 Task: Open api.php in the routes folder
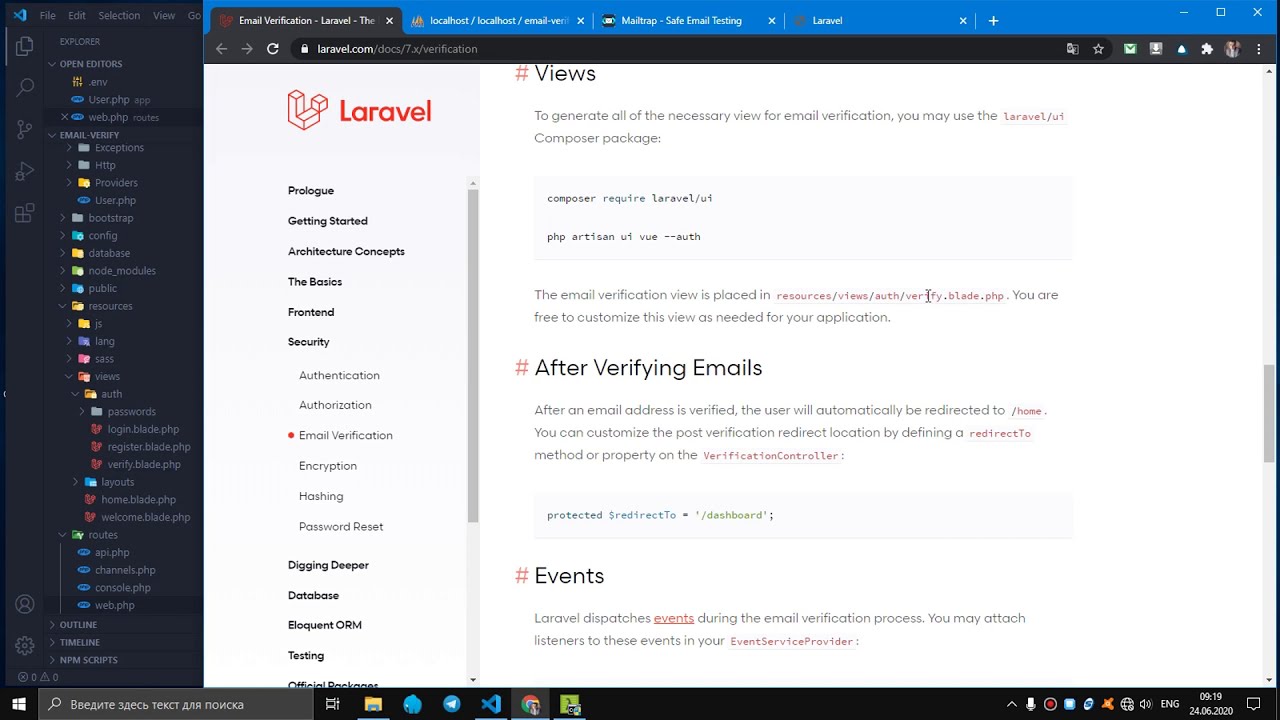112,553
